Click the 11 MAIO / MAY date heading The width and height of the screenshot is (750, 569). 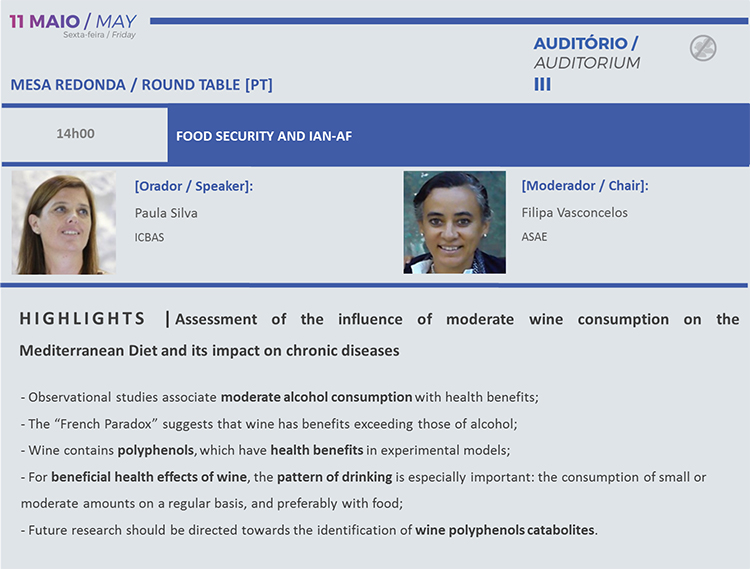pos(73,22)
